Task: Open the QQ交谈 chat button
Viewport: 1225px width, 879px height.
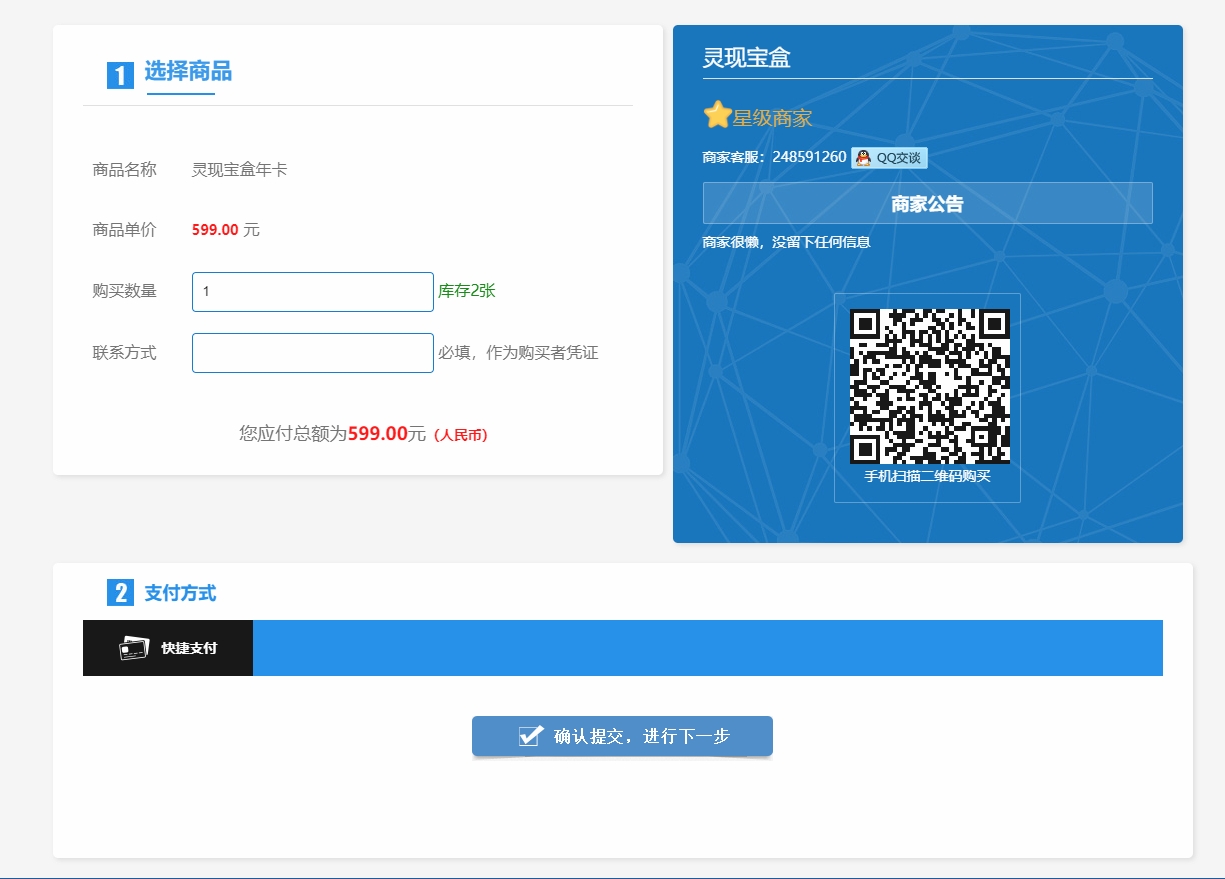Action: click(x=889, y=157)
